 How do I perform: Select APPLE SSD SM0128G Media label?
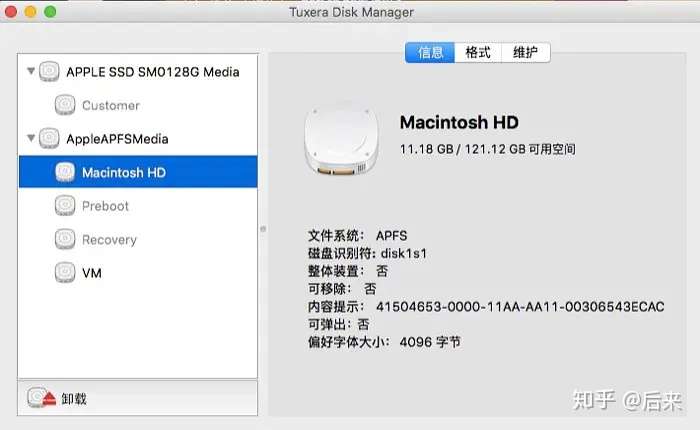click(153, 72)
